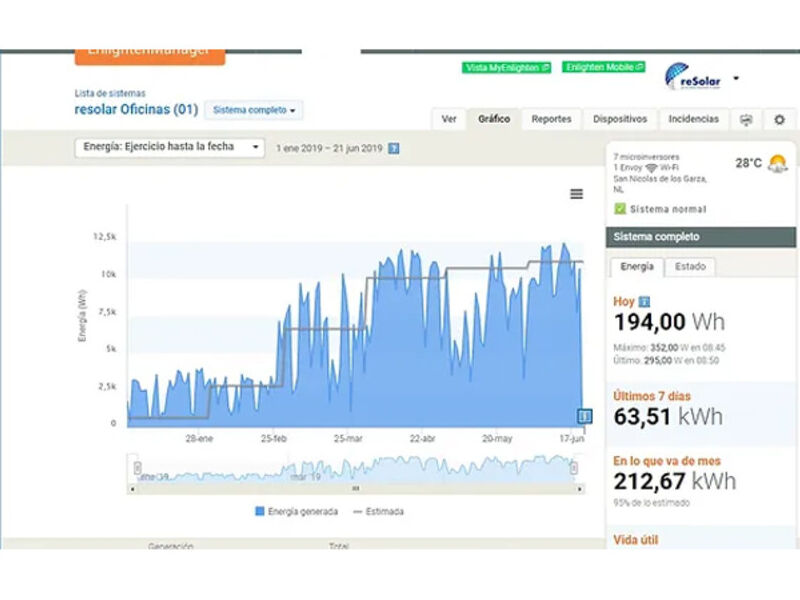Viewport: 800px width, 600px height.
Task: Toggle the Energía generada legend item
Action: [x=296, y=512]
